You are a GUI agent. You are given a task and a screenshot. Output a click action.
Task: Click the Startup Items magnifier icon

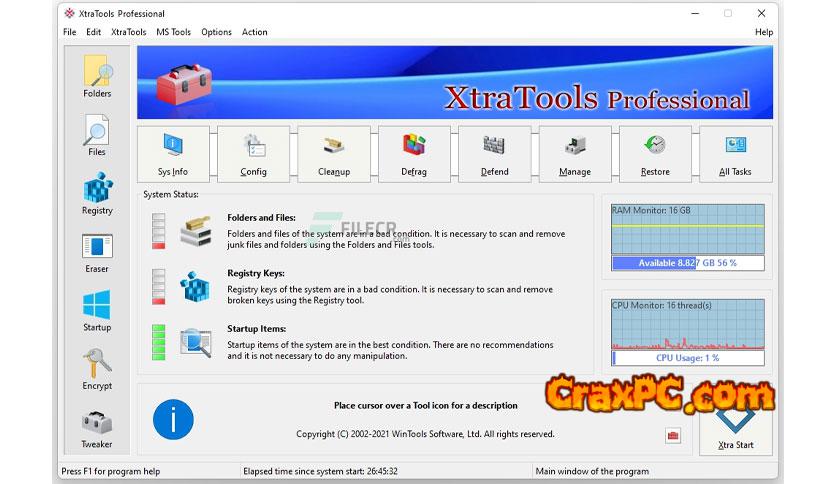196,342
